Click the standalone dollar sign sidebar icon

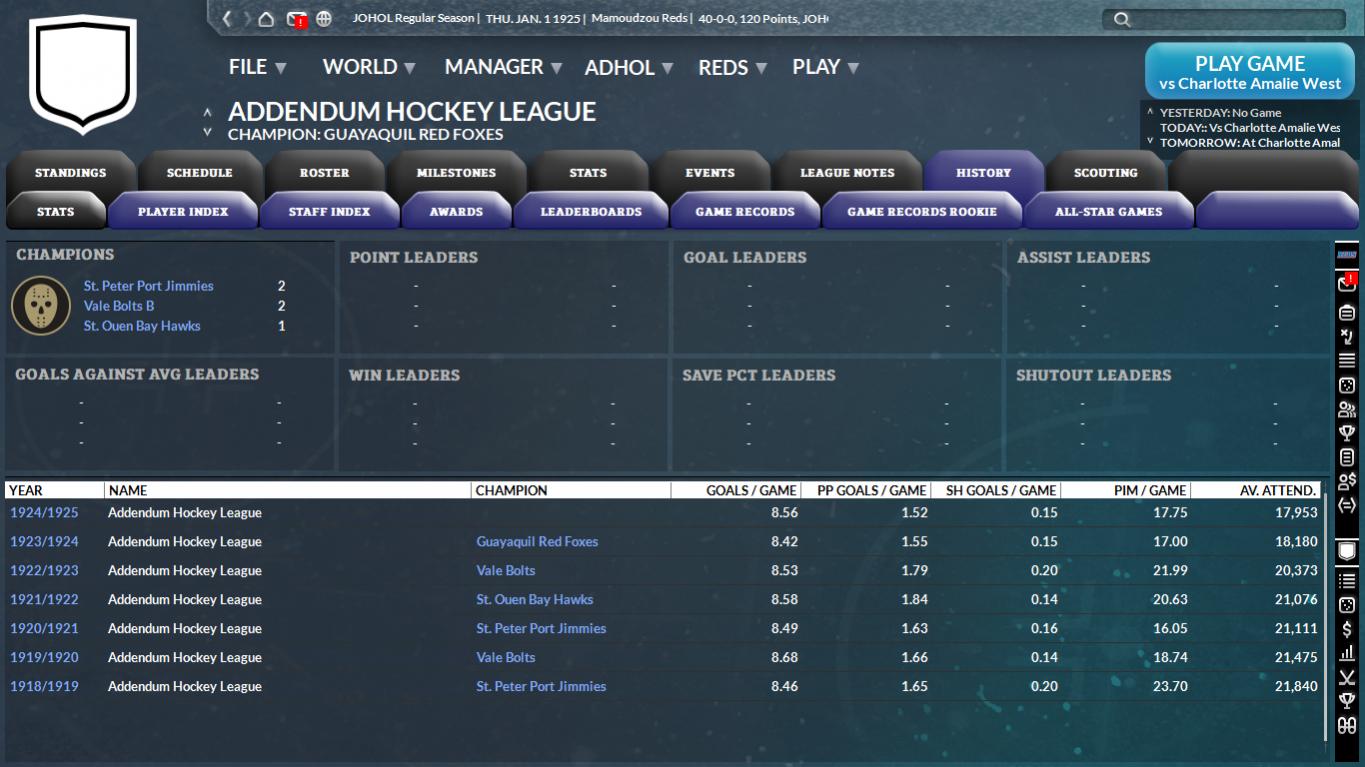[x=1347, y=629]
